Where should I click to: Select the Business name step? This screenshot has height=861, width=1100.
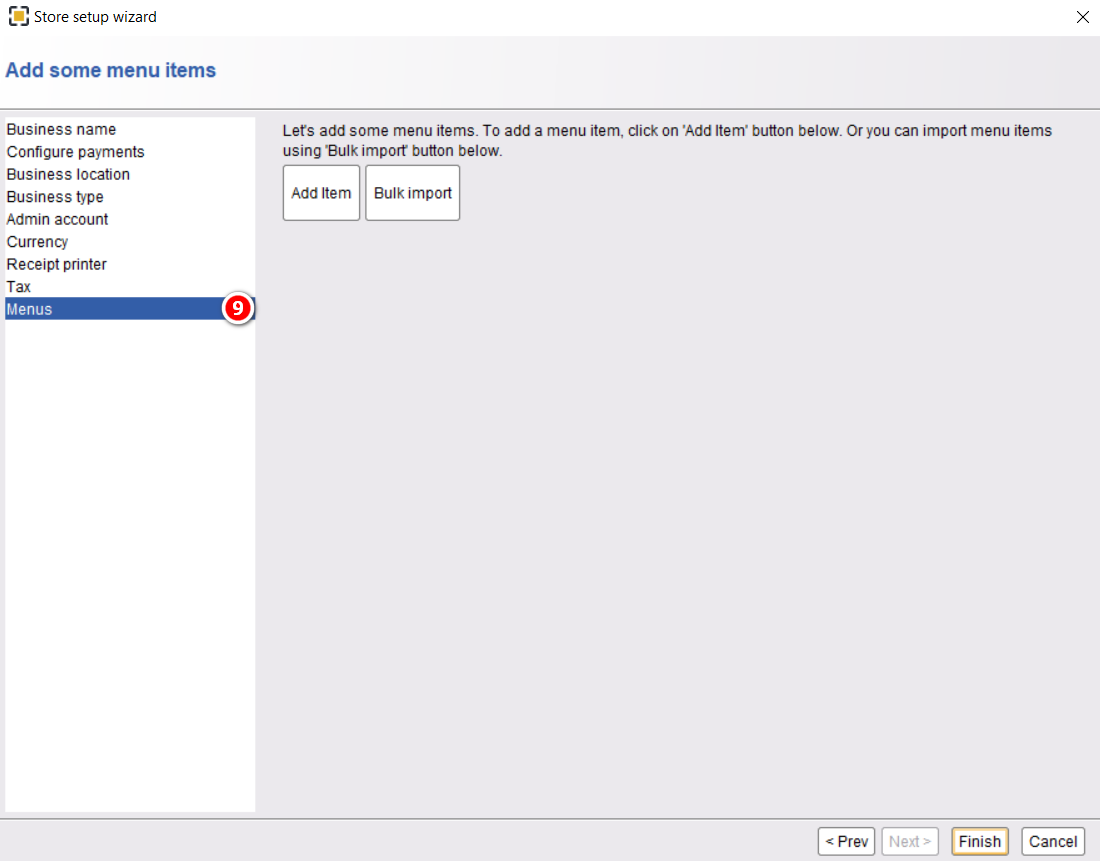pos(130,129)
